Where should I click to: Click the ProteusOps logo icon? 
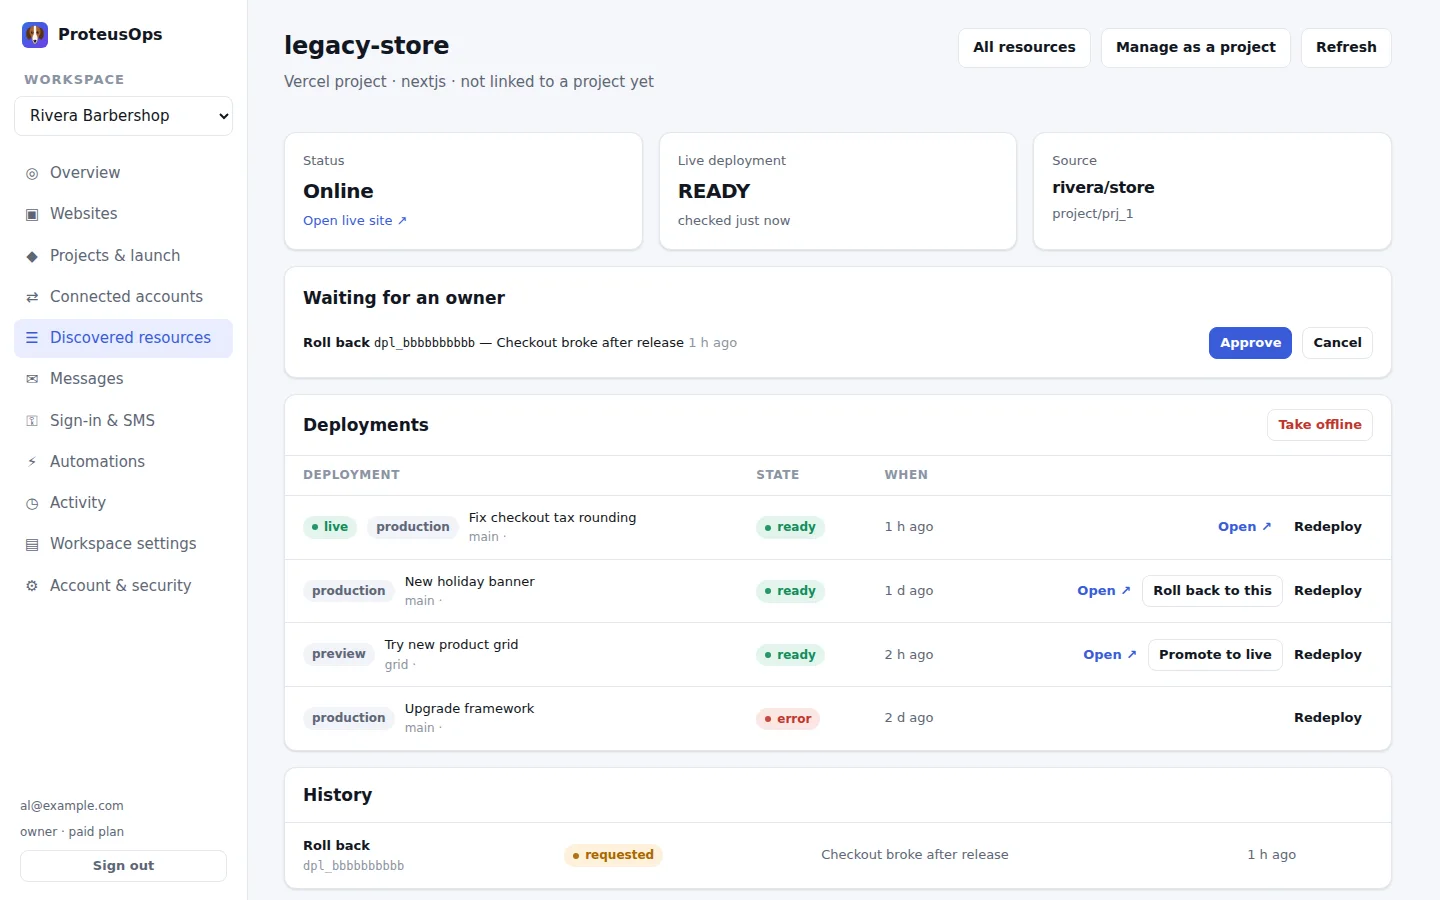[x=35, y=35]
